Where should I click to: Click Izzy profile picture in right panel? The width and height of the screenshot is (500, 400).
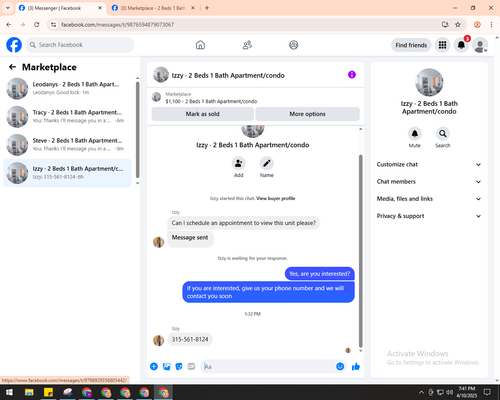point(429,82)
